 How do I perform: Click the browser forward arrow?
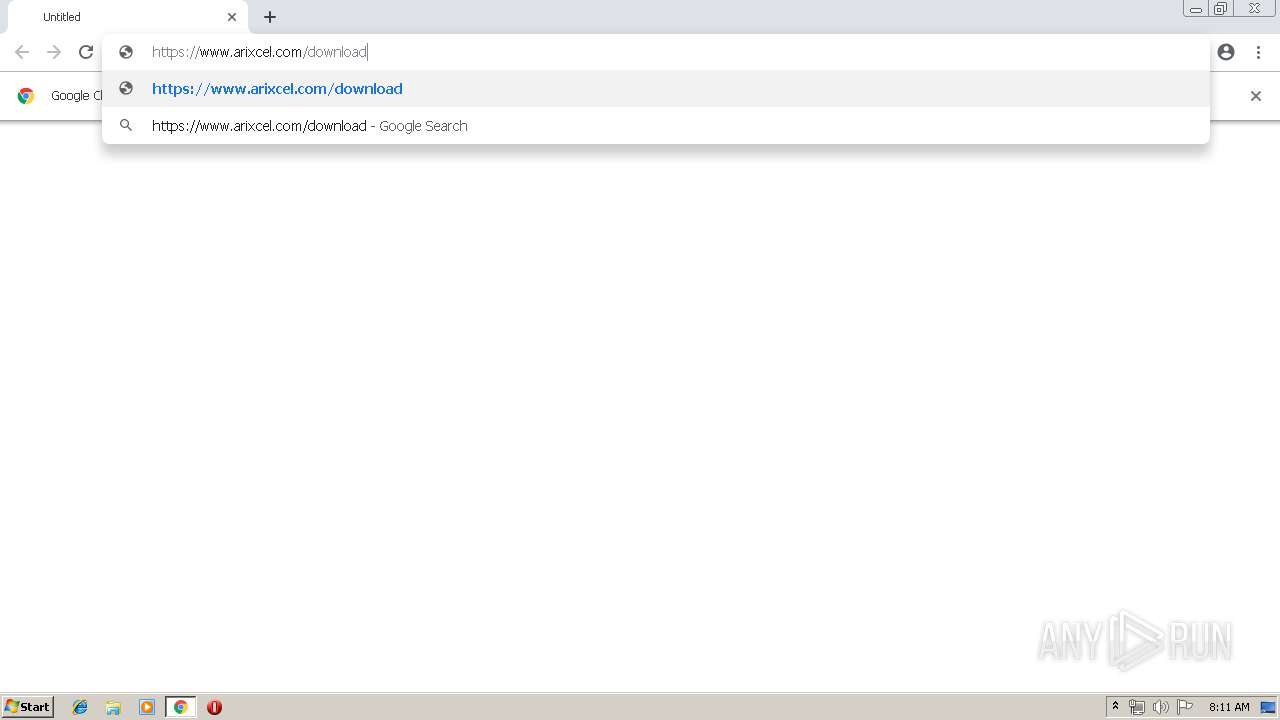[54, 52]
